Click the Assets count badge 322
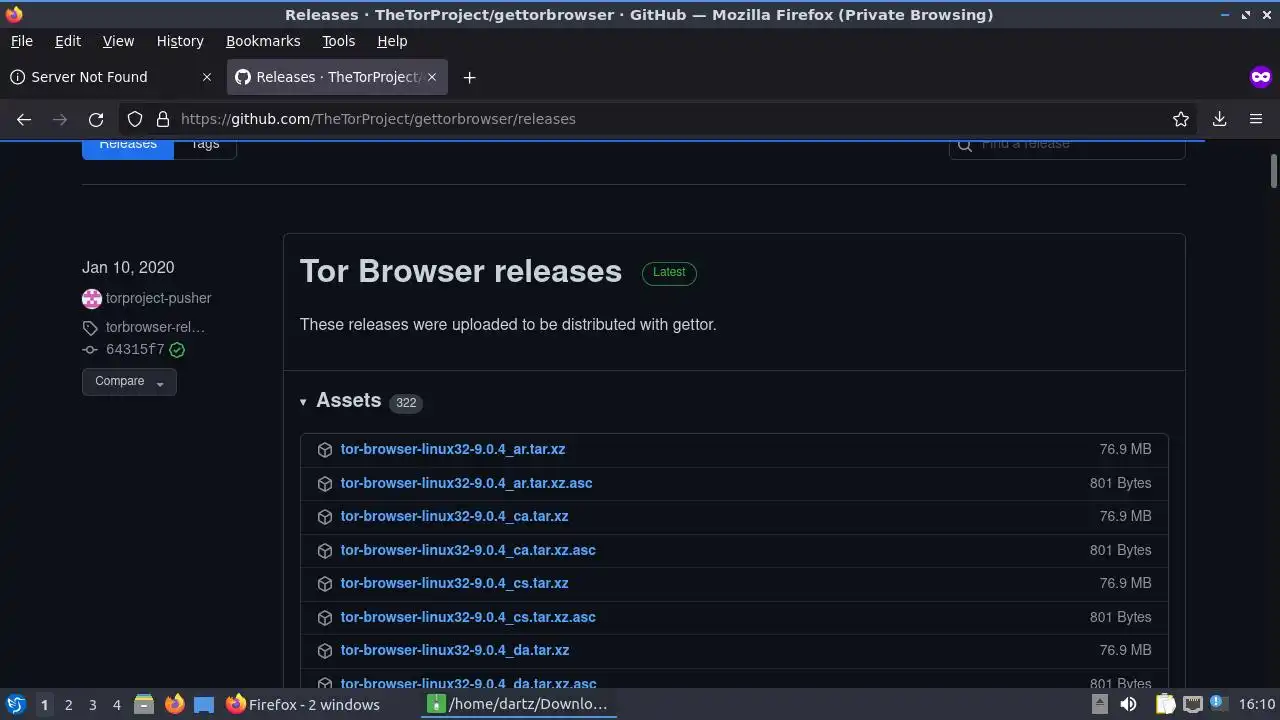 point(405,403)
